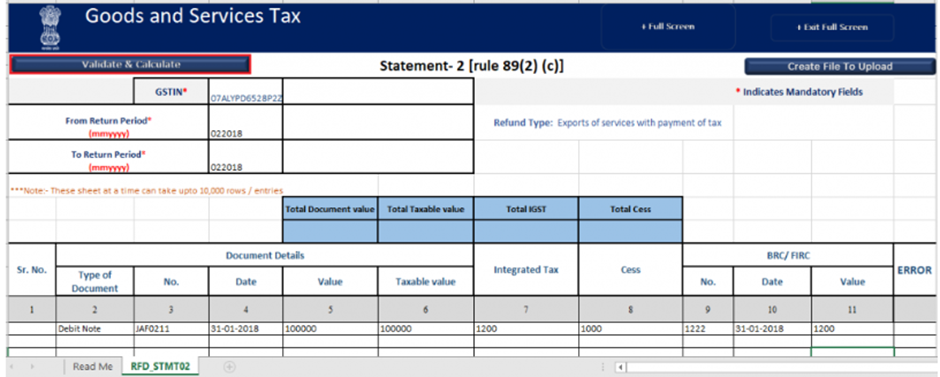The image size is (940, 377).
Task: Click Total Document value header cell
Action: pyautogui.click(x=330, y=209)
